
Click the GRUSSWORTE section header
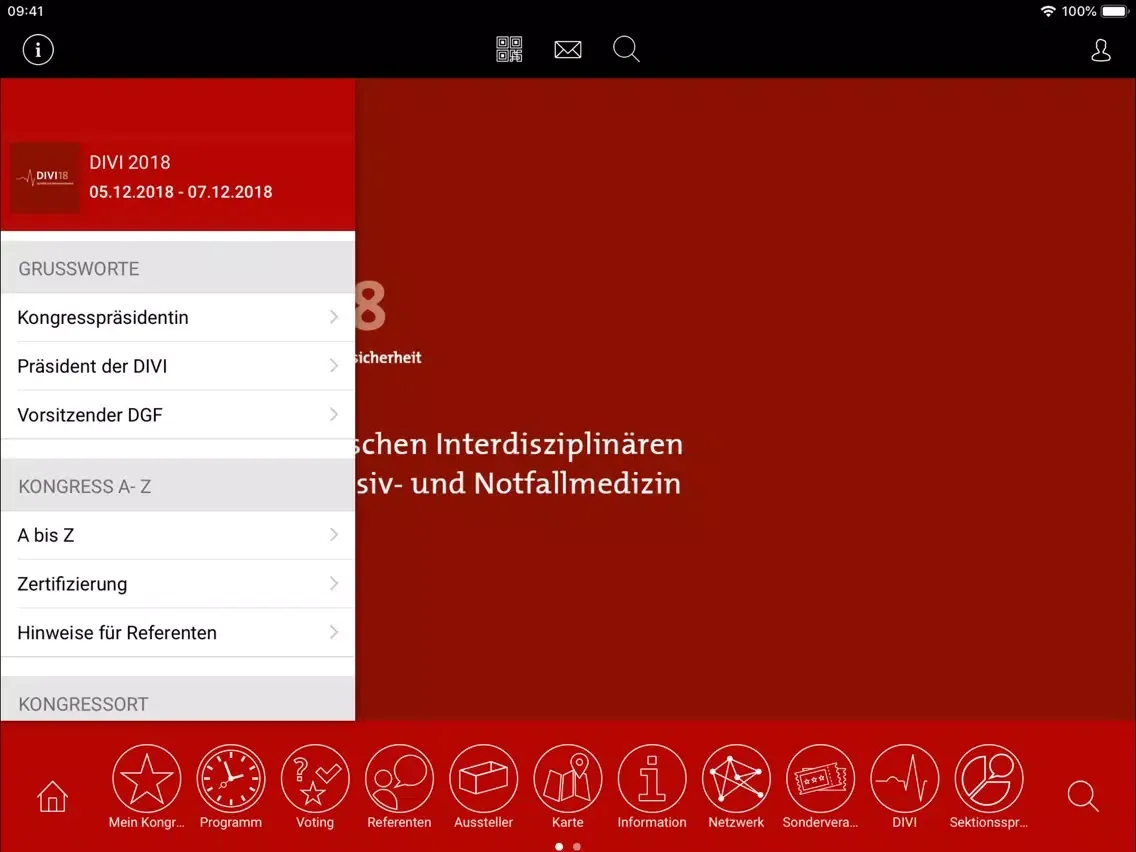click(x=178, y=267)
